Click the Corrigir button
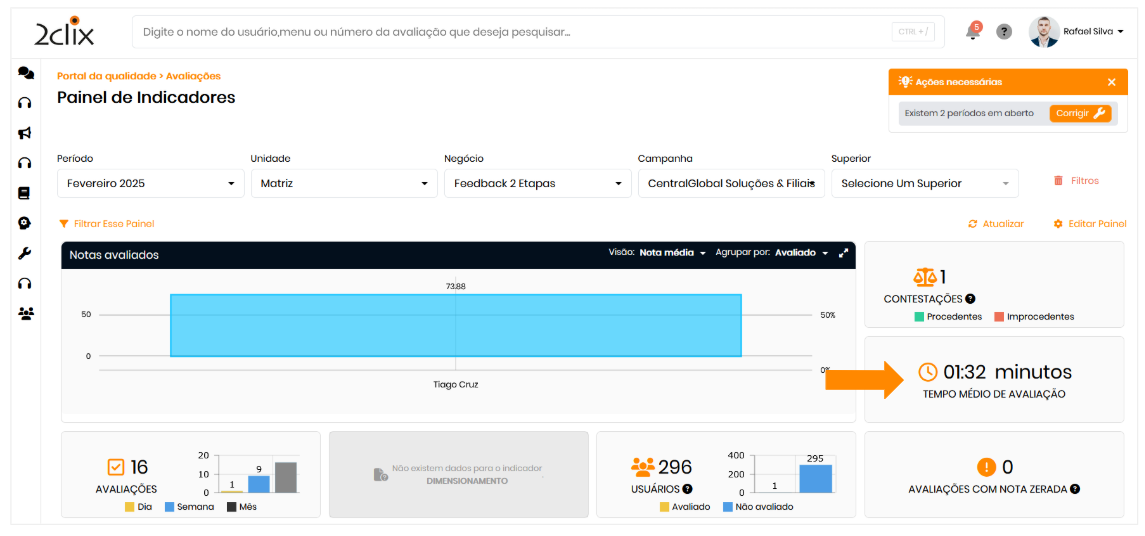This screenshot has height=536, width=1145. point(1080,114)
